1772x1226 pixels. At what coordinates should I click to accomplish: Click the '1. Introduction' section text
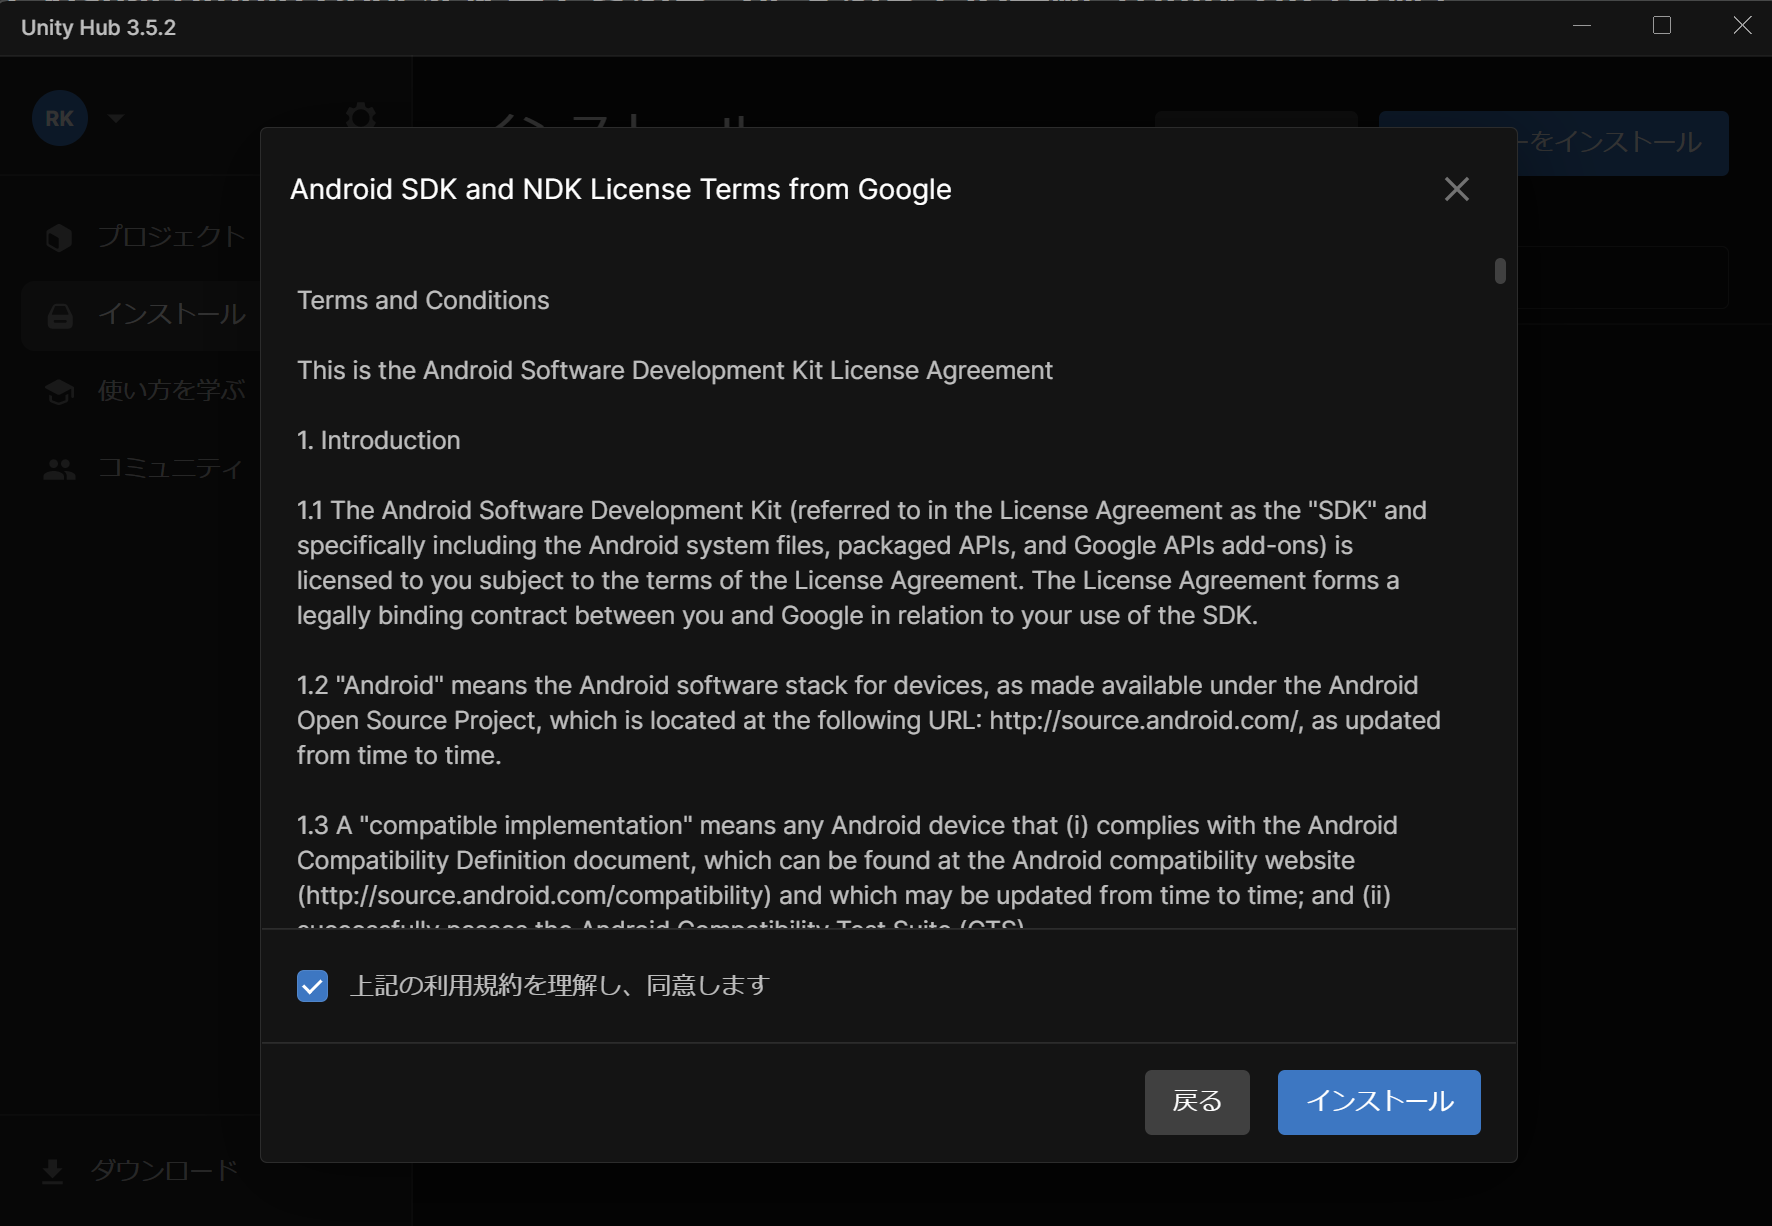pos(379,440)
